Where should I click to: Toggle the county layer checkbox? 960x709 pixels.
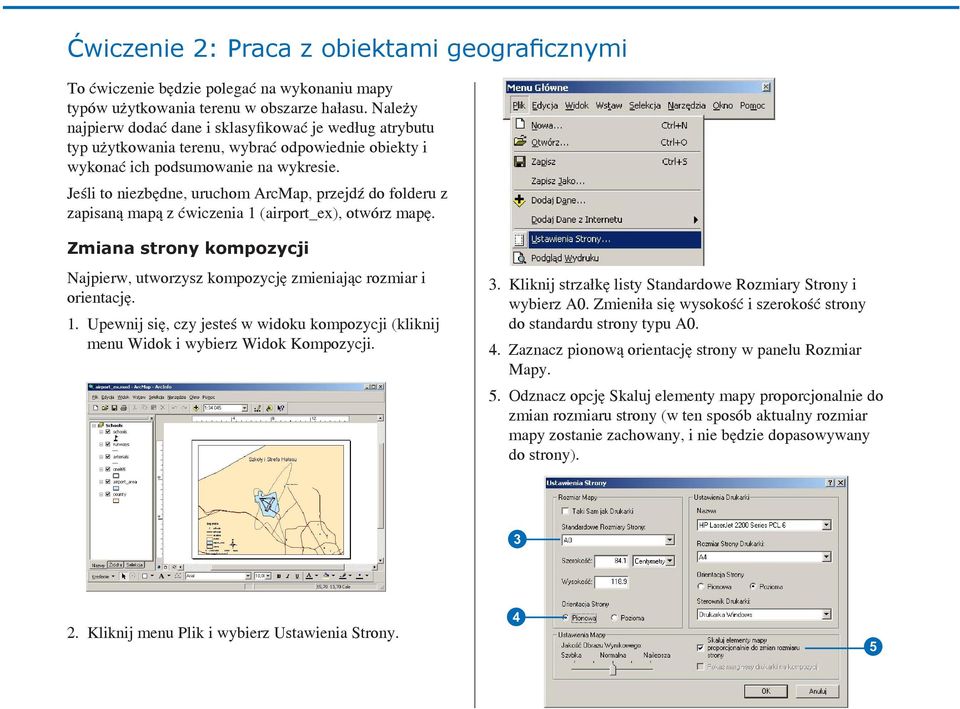coord(108,494)
